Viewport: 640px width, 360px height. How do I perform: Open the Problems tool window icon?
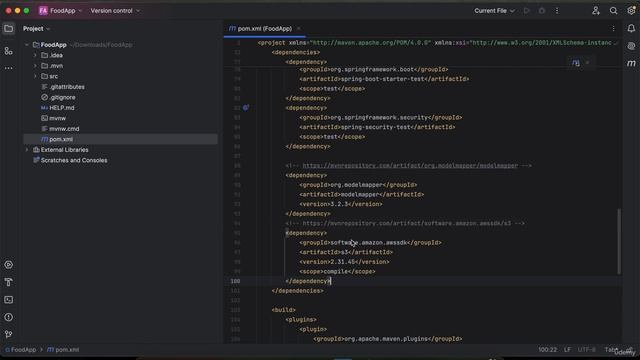point(9,317)
